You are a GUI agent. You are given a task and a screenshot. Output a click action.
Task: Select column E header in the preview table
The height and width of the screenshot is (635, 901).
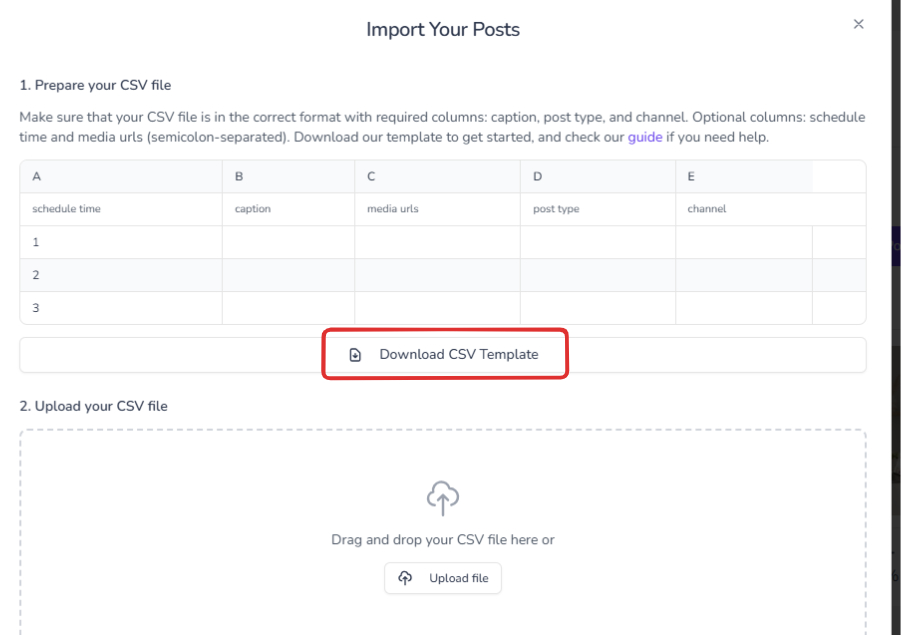coord(691,177)
